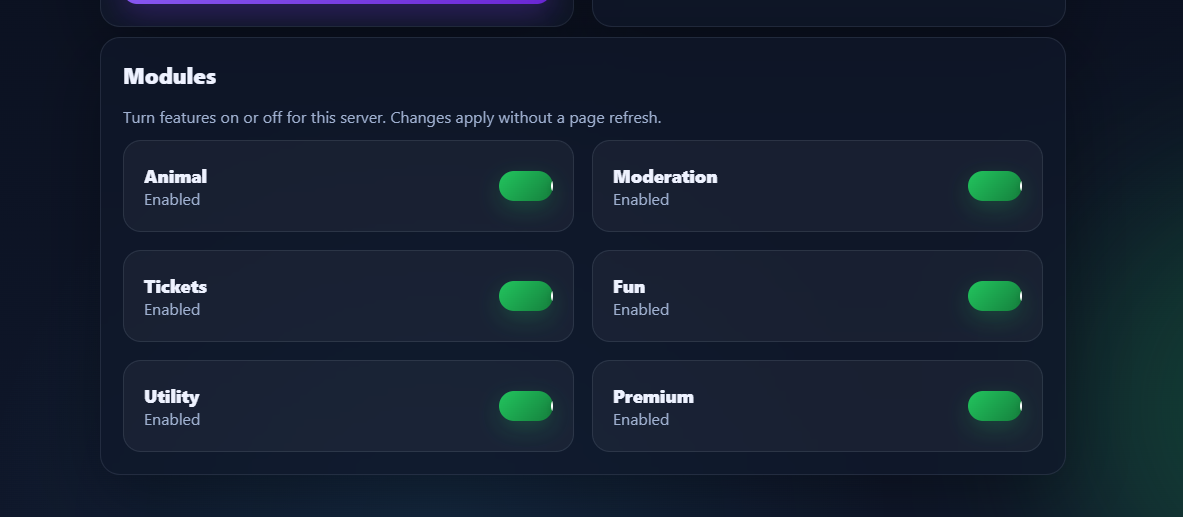Image resolution: width=1183 pixels, height=517 pixels.
Task: Disable the Moderation module switch
Action: tap(995, 186)
